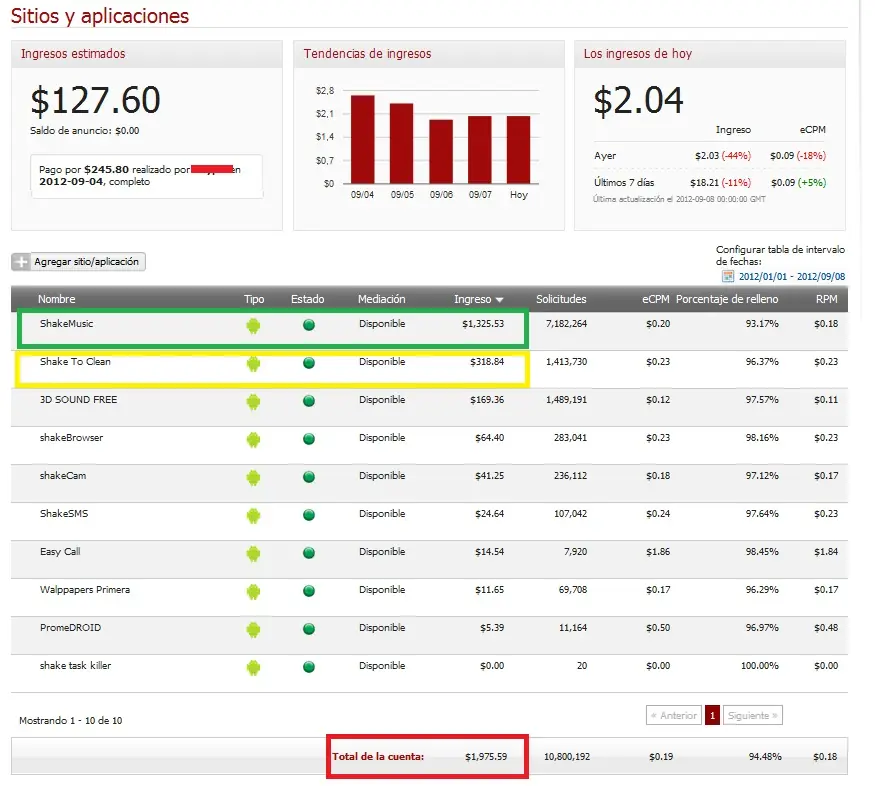Click the Siguiente pagination button

752,715
